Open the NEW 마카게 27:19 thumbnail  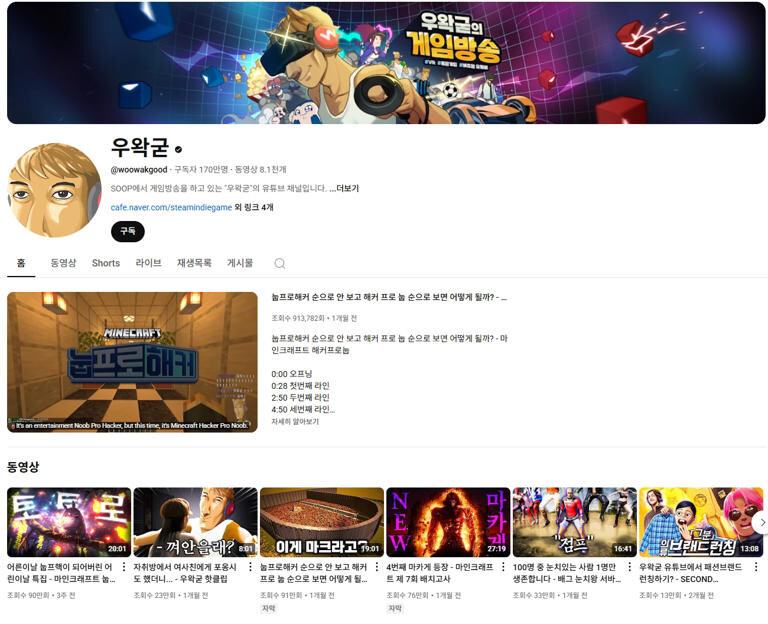(x=448, y=522)
